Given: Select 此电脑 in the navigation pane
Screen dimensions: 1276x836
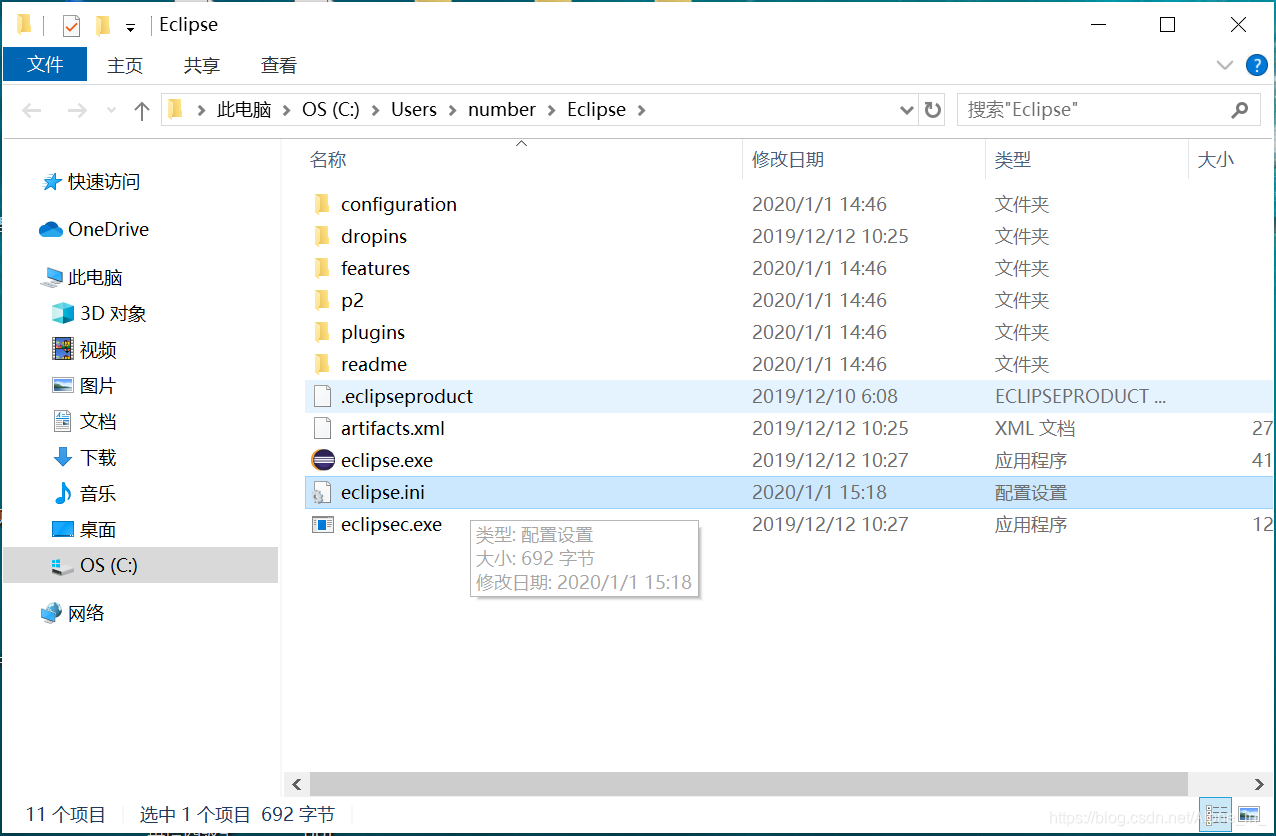Looking at the screenshot, I should point(96,278).
